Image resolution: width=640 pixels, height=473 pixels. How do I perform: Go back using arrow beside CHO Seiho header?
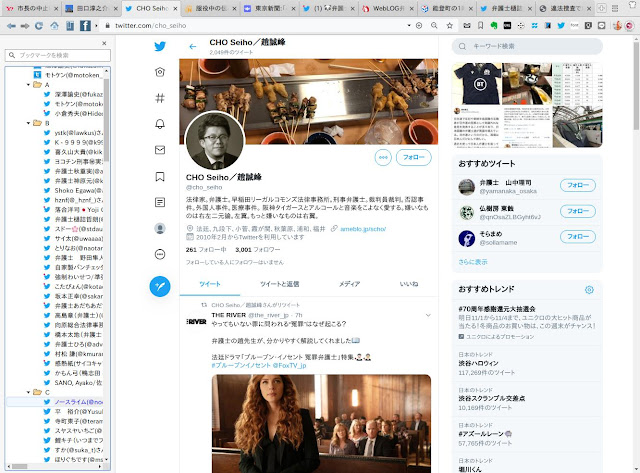pos(193,47)
